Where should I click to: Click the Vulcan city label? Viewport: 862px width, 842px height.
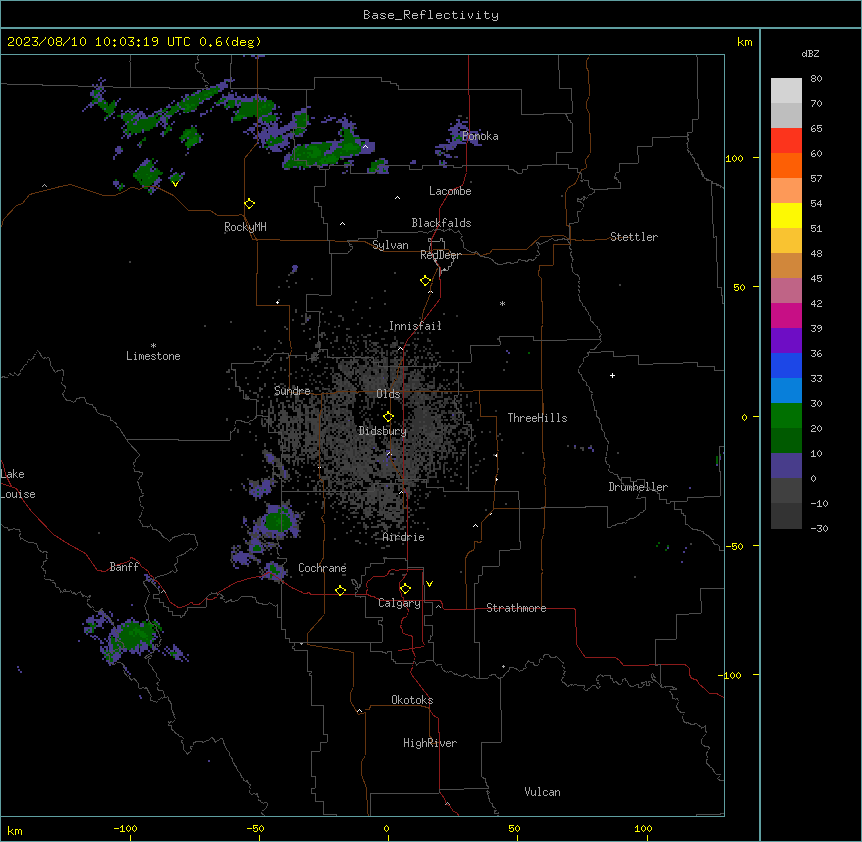542,792
